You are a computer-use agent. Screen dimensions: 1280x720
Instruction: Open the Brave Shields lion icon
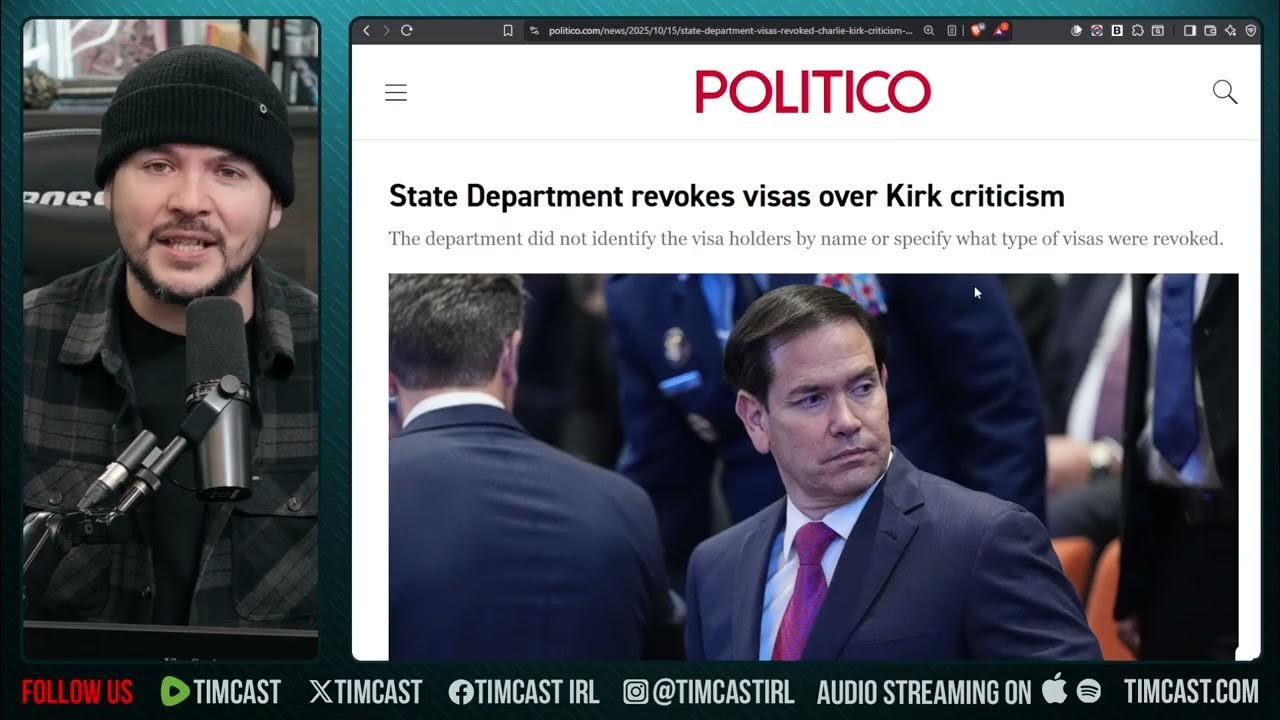(977, 30)
